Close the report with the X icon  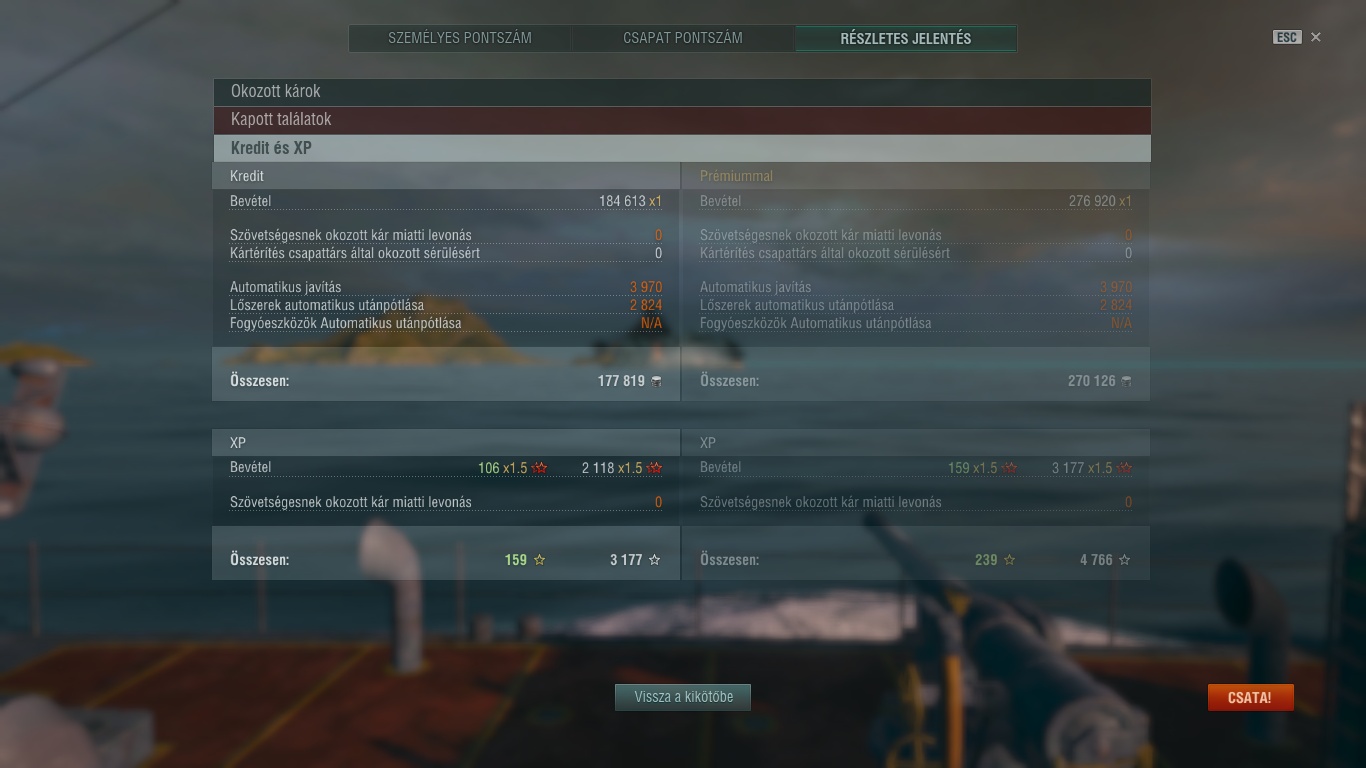point(1316,37)
